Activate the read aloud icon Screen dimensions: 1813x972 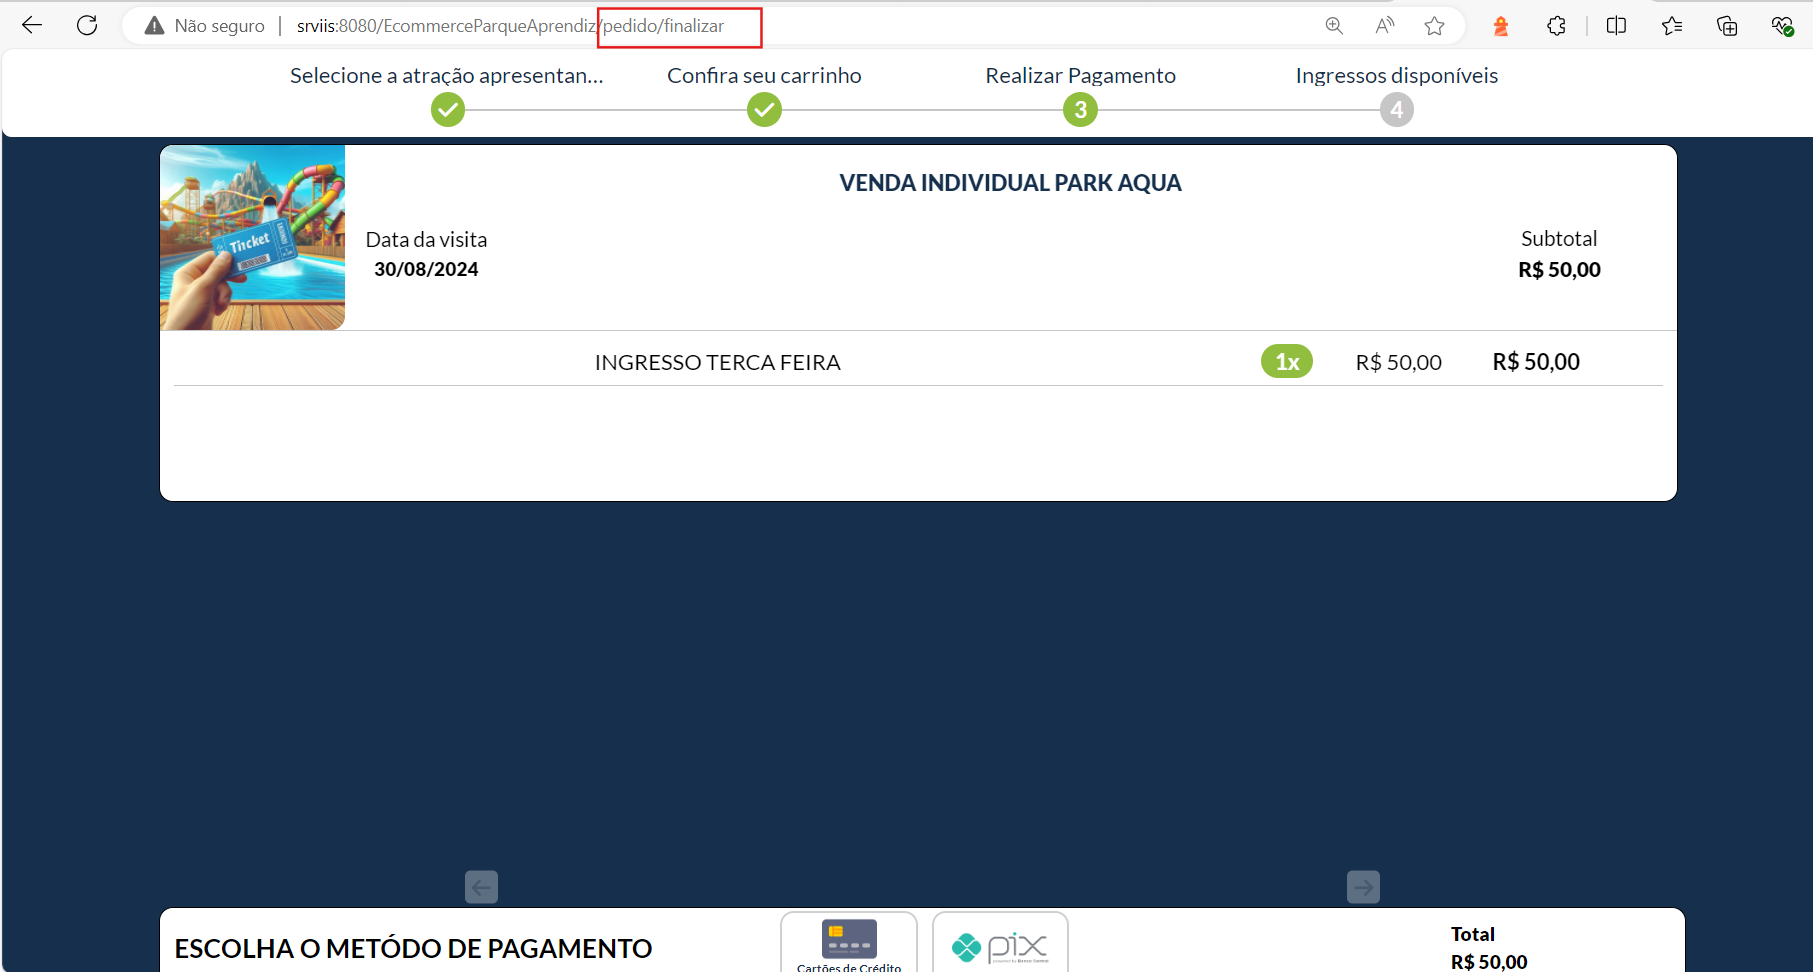click(x=1384, y=26)
